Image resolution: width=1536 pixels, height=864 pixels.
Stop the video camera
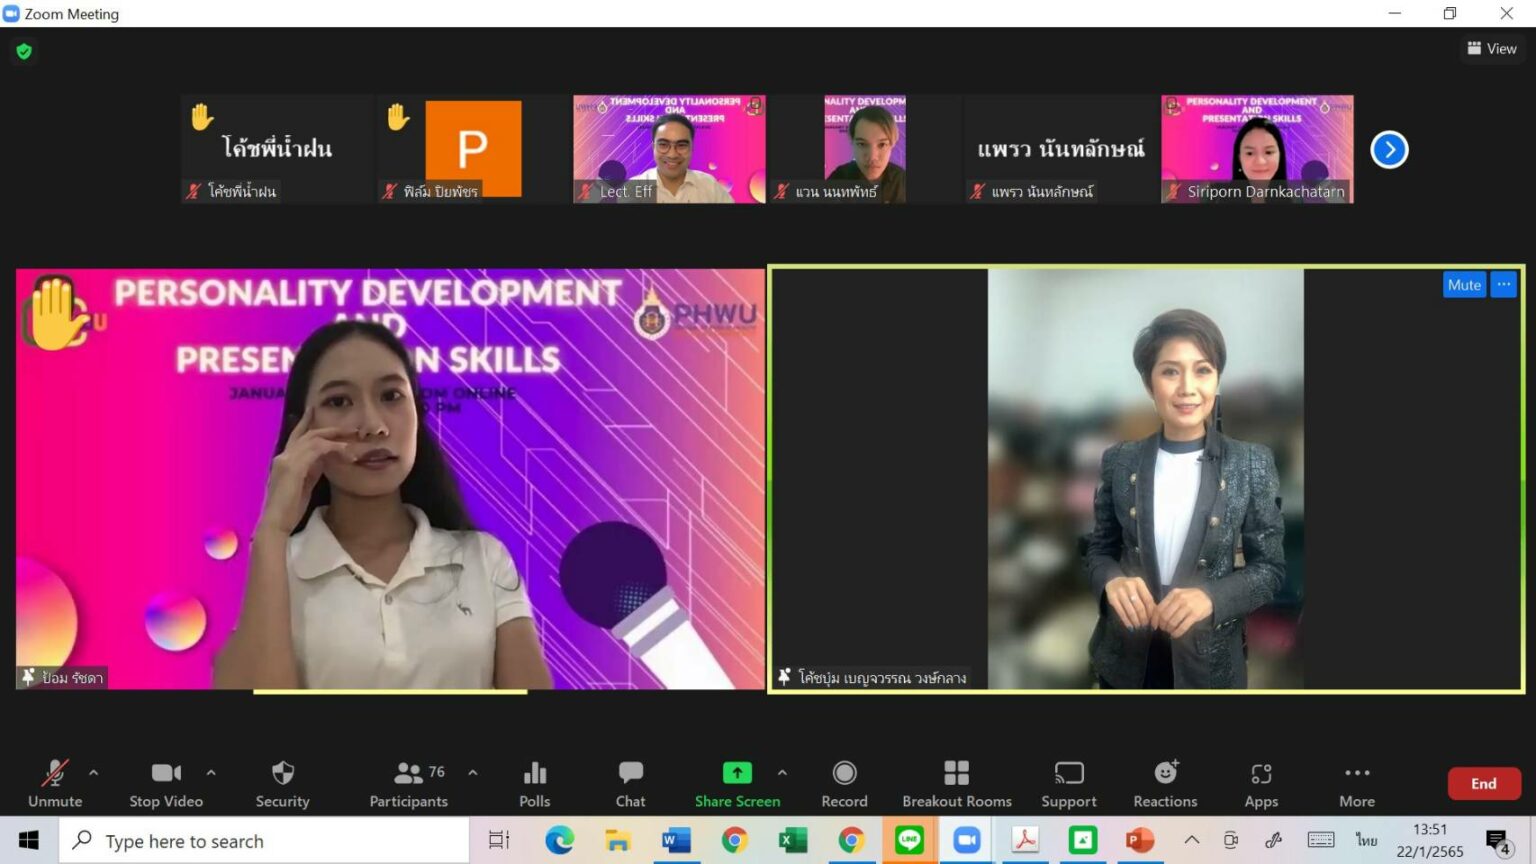[166, 783]
